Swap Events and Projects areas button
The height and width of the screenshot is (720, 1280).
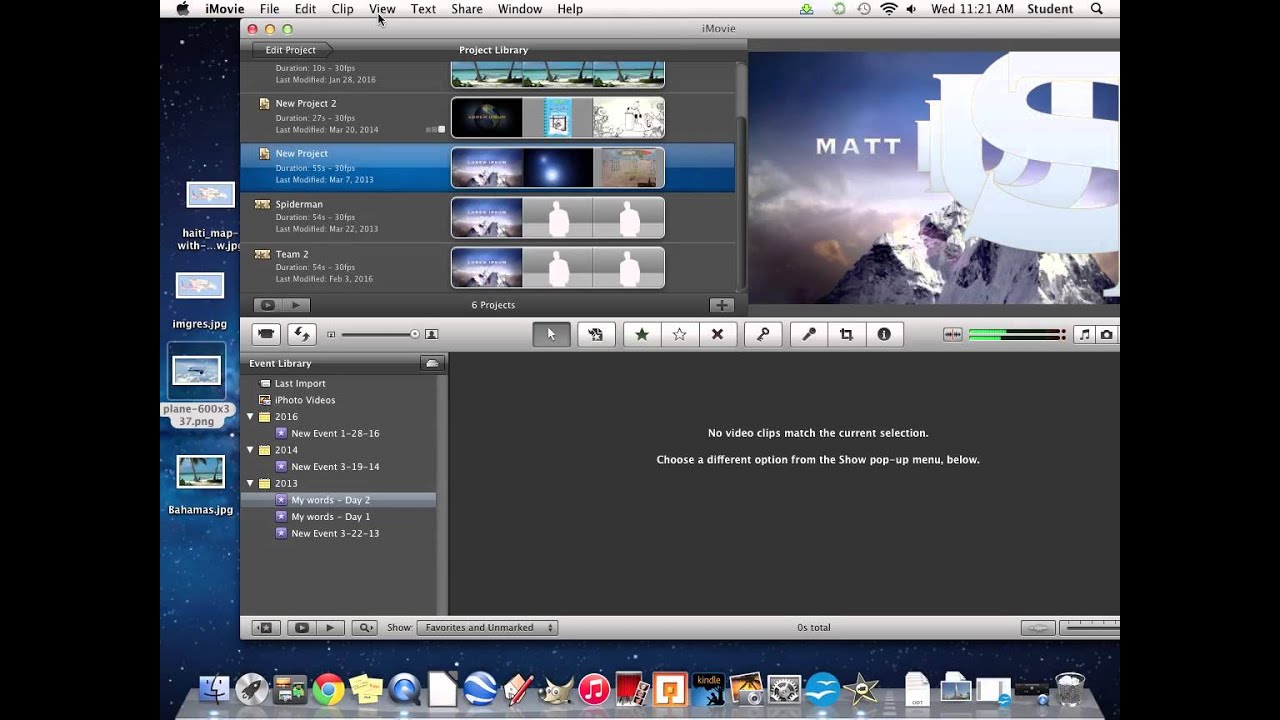[x=302, y=334]
